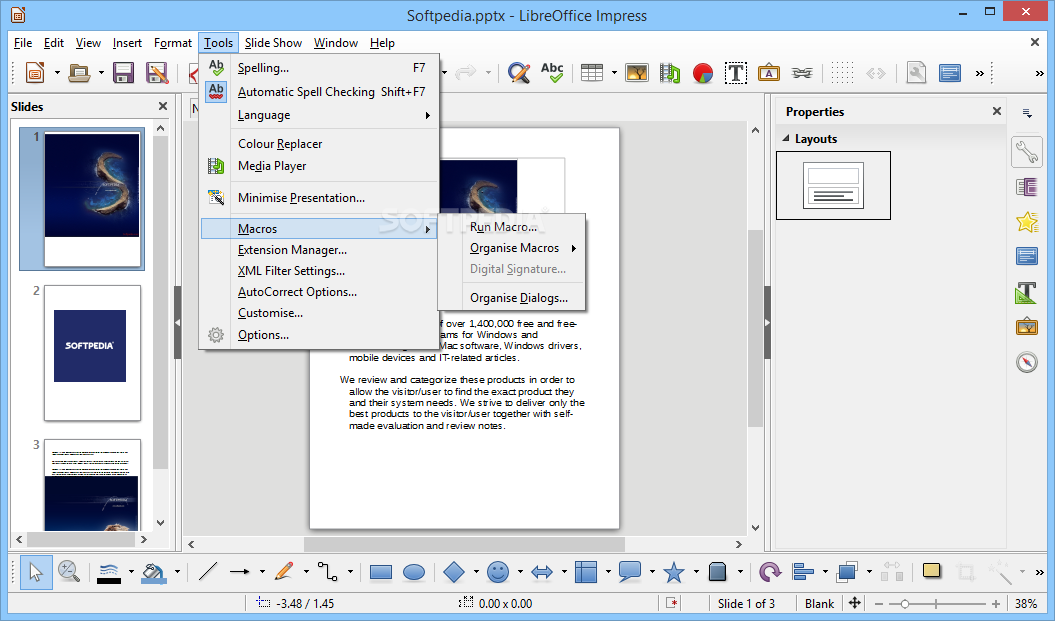1055x621 pixels.
Task: Open the File menu
Action: [x=23, y=42]
